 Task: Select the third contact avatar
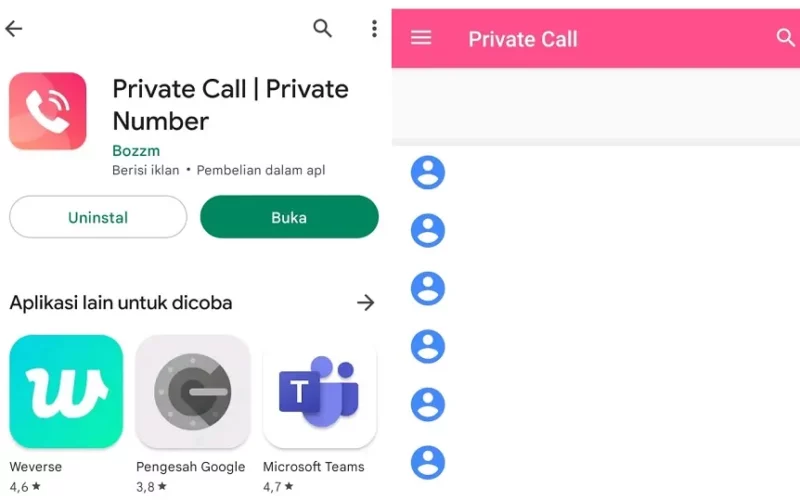428,289
